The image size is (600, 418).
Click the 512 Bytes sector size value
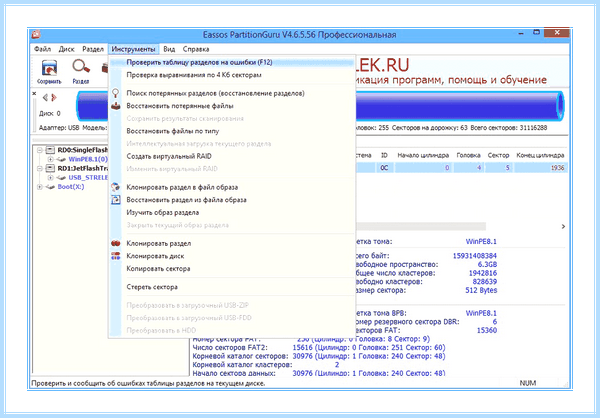point(481,291)
